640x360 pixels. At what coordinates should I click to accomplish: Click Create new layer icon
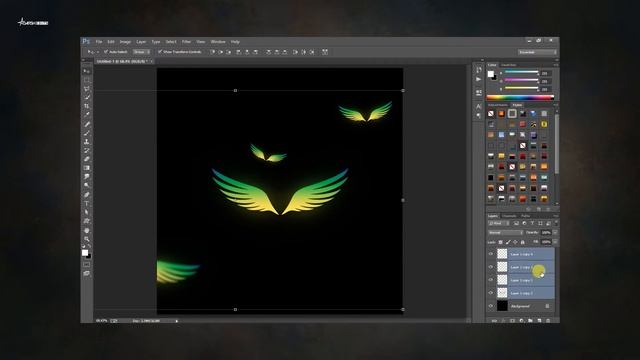(x=539, y=321)
